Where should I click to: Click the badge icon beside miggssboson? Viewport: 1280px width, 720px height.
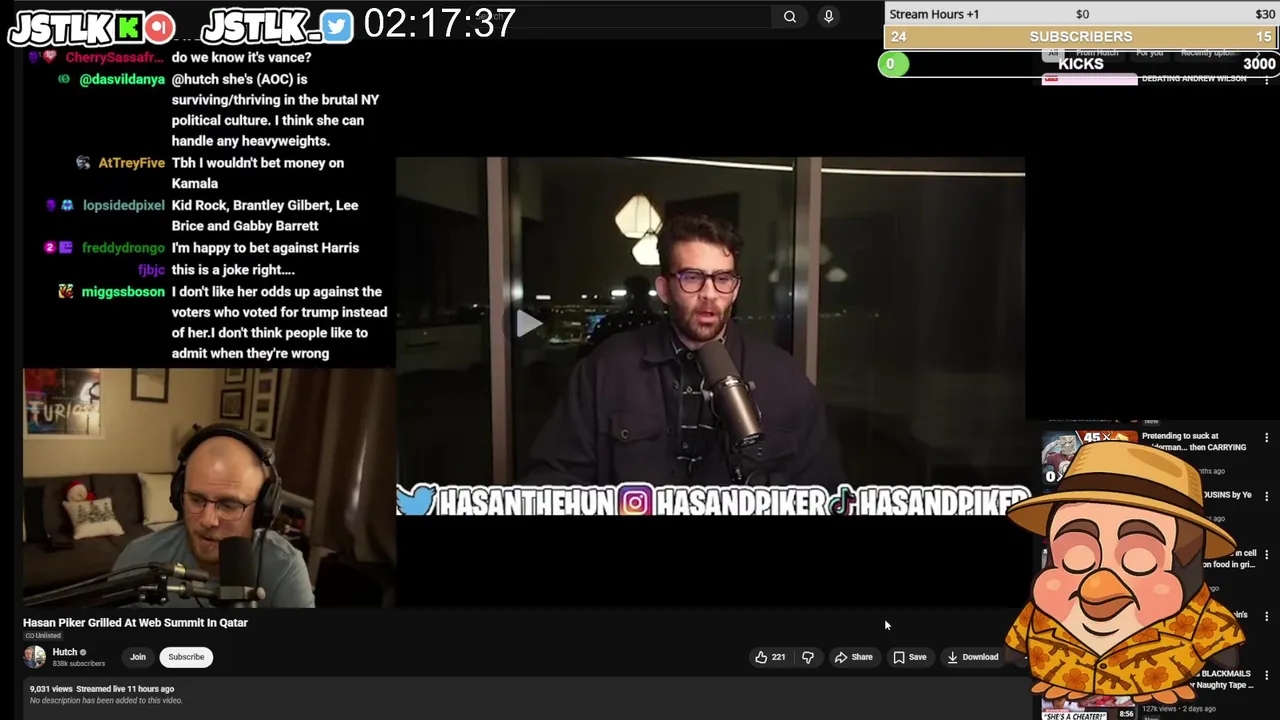(x=66, y=292)
